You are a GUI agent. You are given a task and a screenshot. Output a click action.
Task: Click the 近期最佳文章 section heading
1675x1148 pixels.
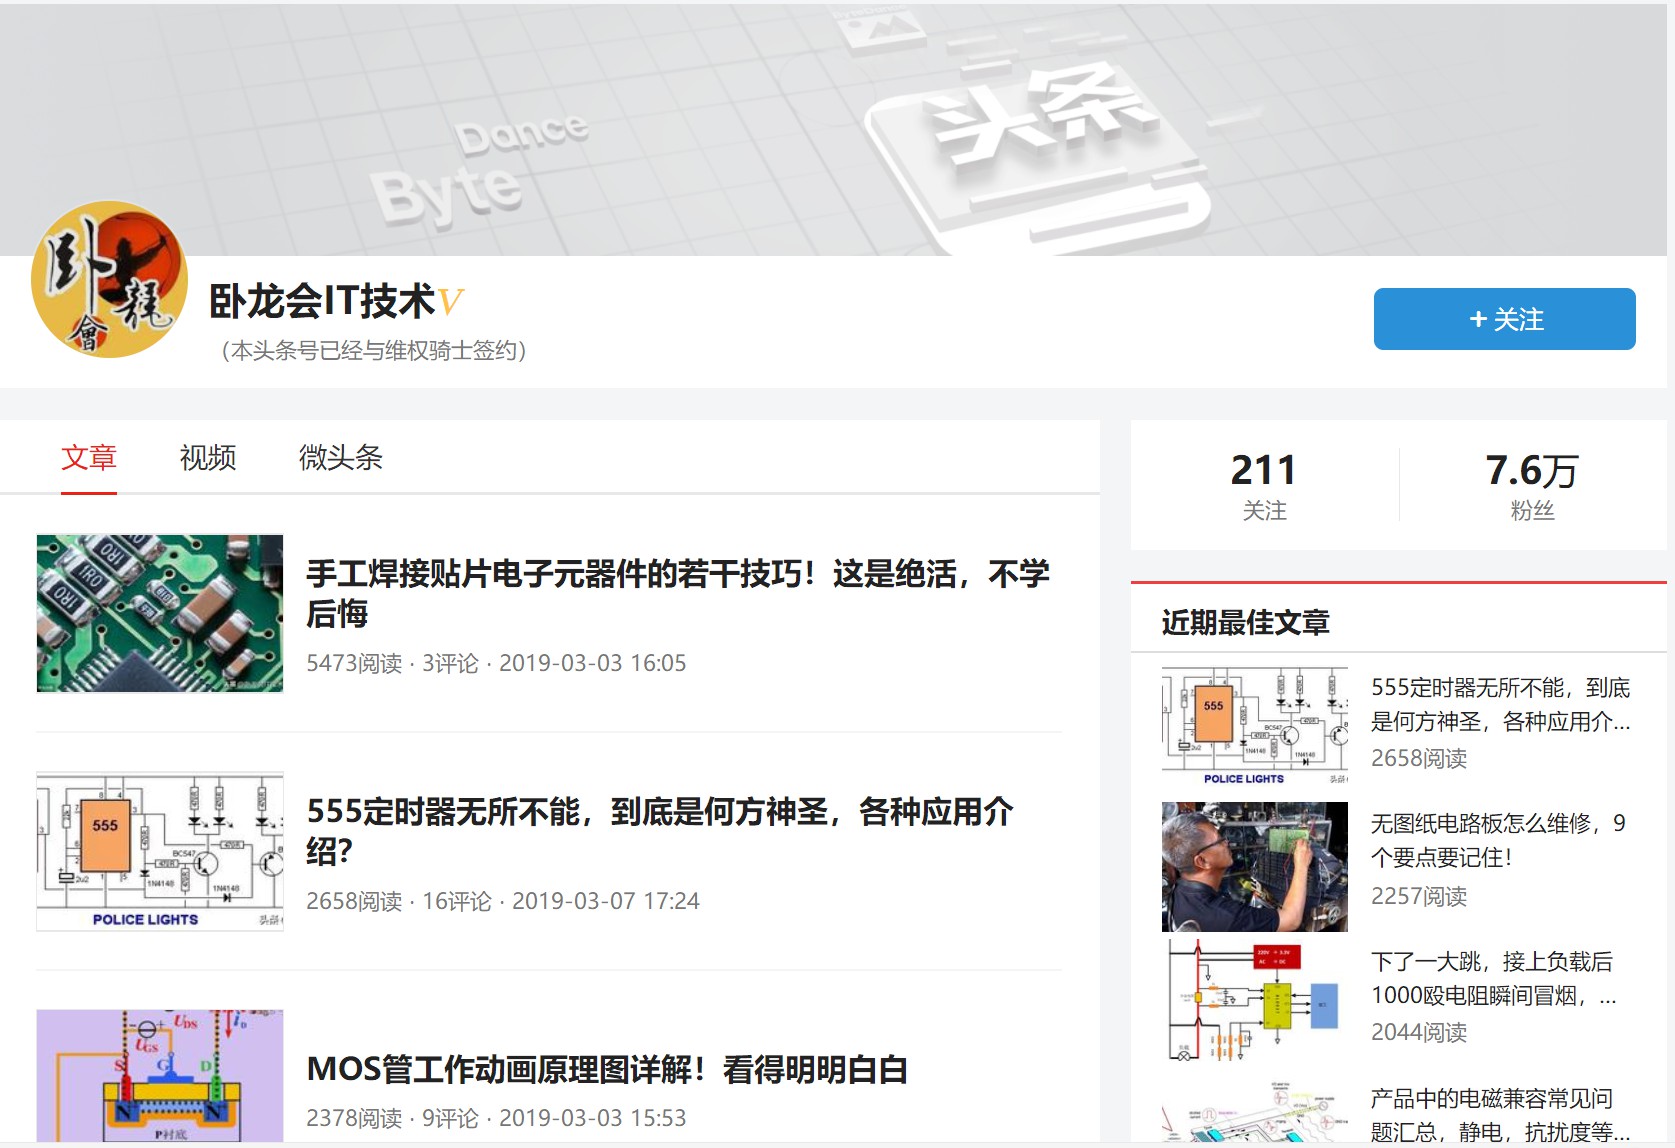pos(1246,622)
